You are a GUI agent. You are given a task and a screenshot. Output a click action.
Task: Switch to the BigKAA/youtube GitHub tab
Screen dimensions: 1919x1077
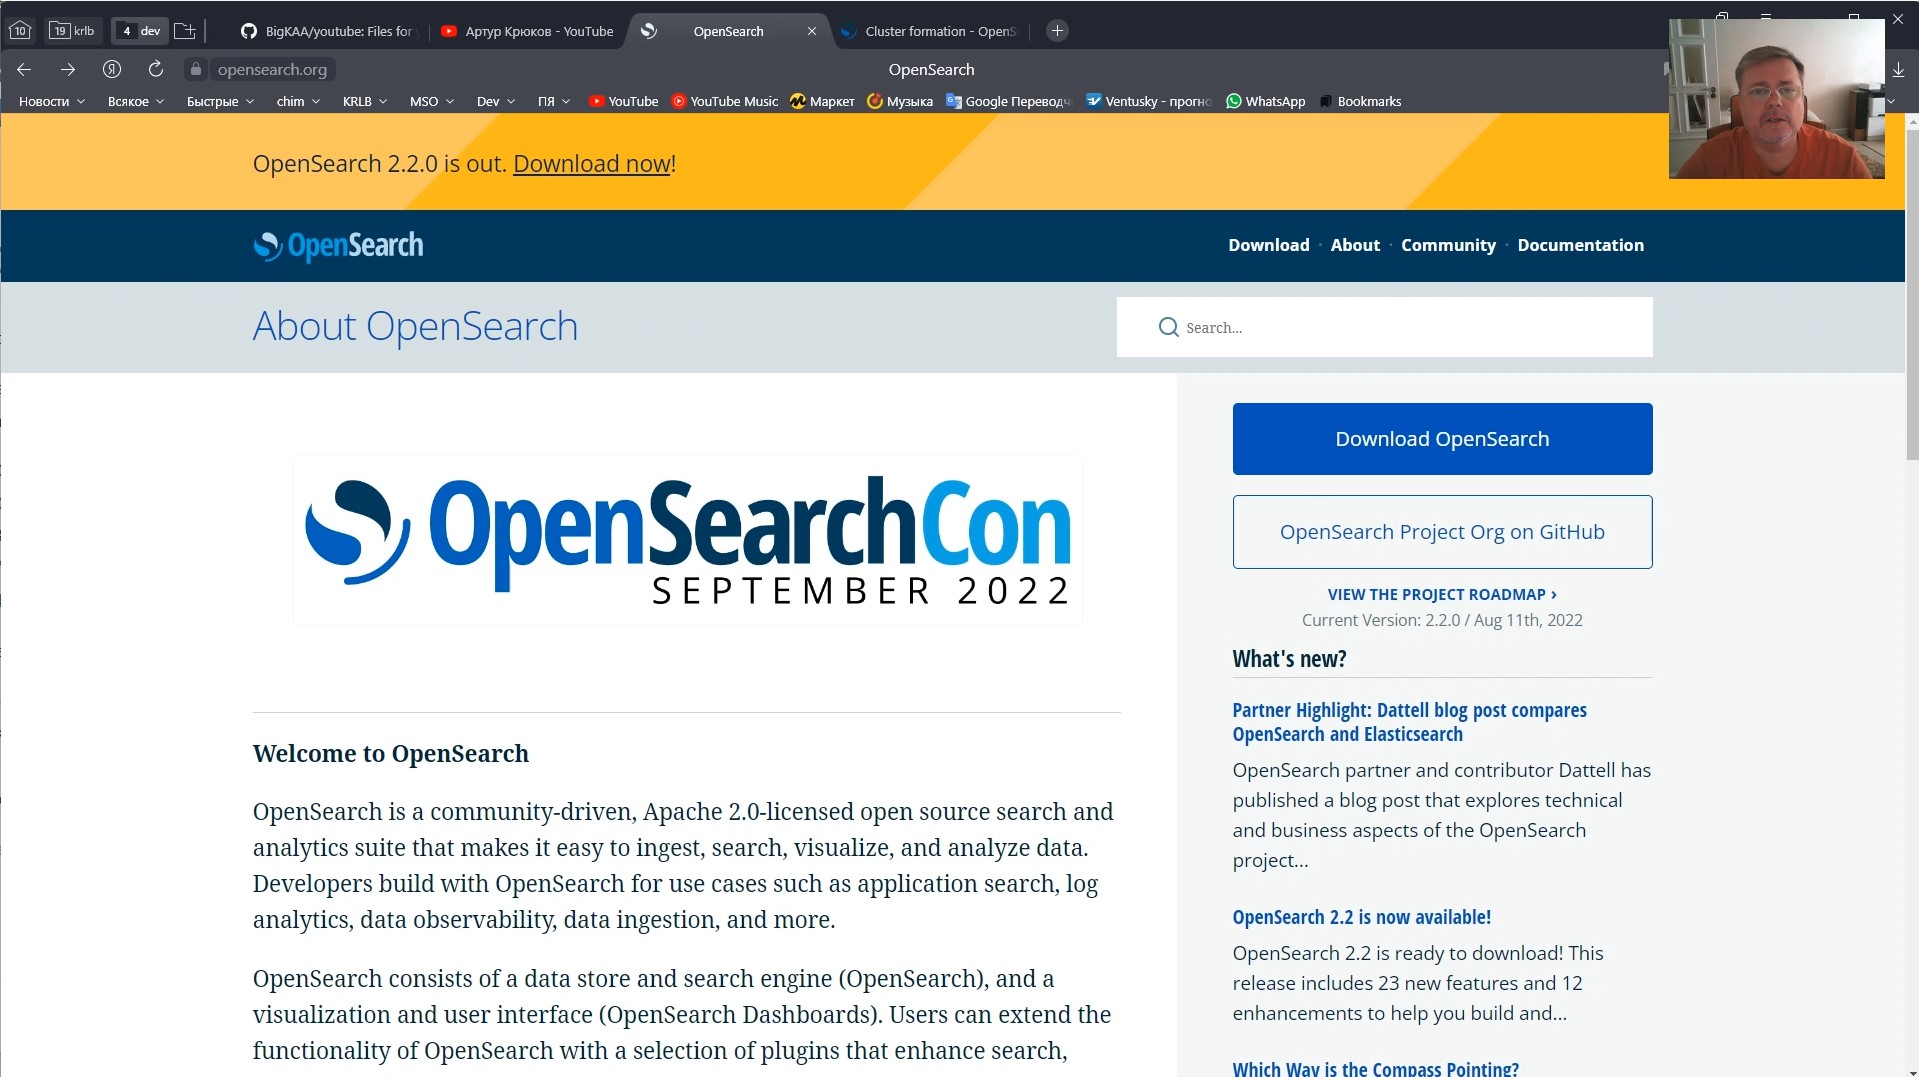click(328, 31)
